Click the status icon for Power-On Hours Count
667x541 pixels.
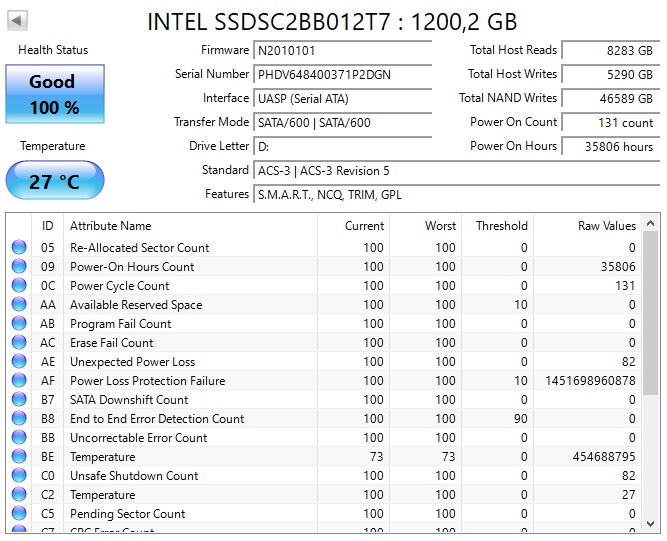point(19,266)
